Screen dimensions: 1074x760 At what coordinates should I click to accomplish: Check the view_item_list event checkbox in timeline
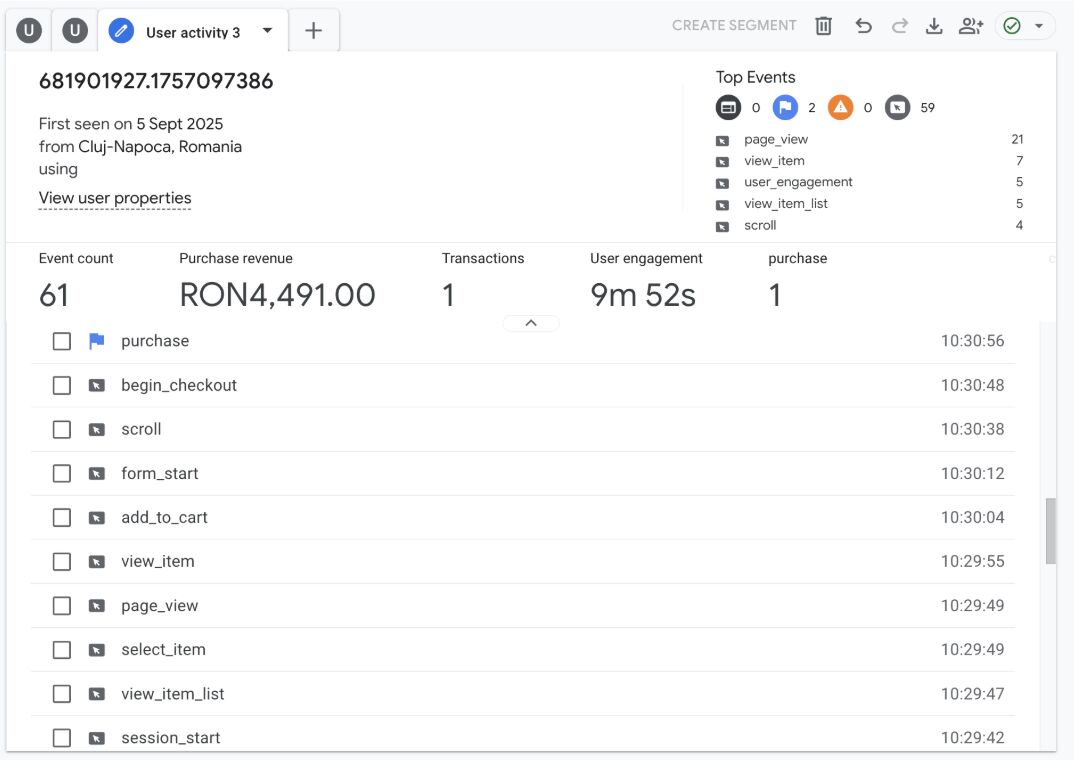pos(62,694)
